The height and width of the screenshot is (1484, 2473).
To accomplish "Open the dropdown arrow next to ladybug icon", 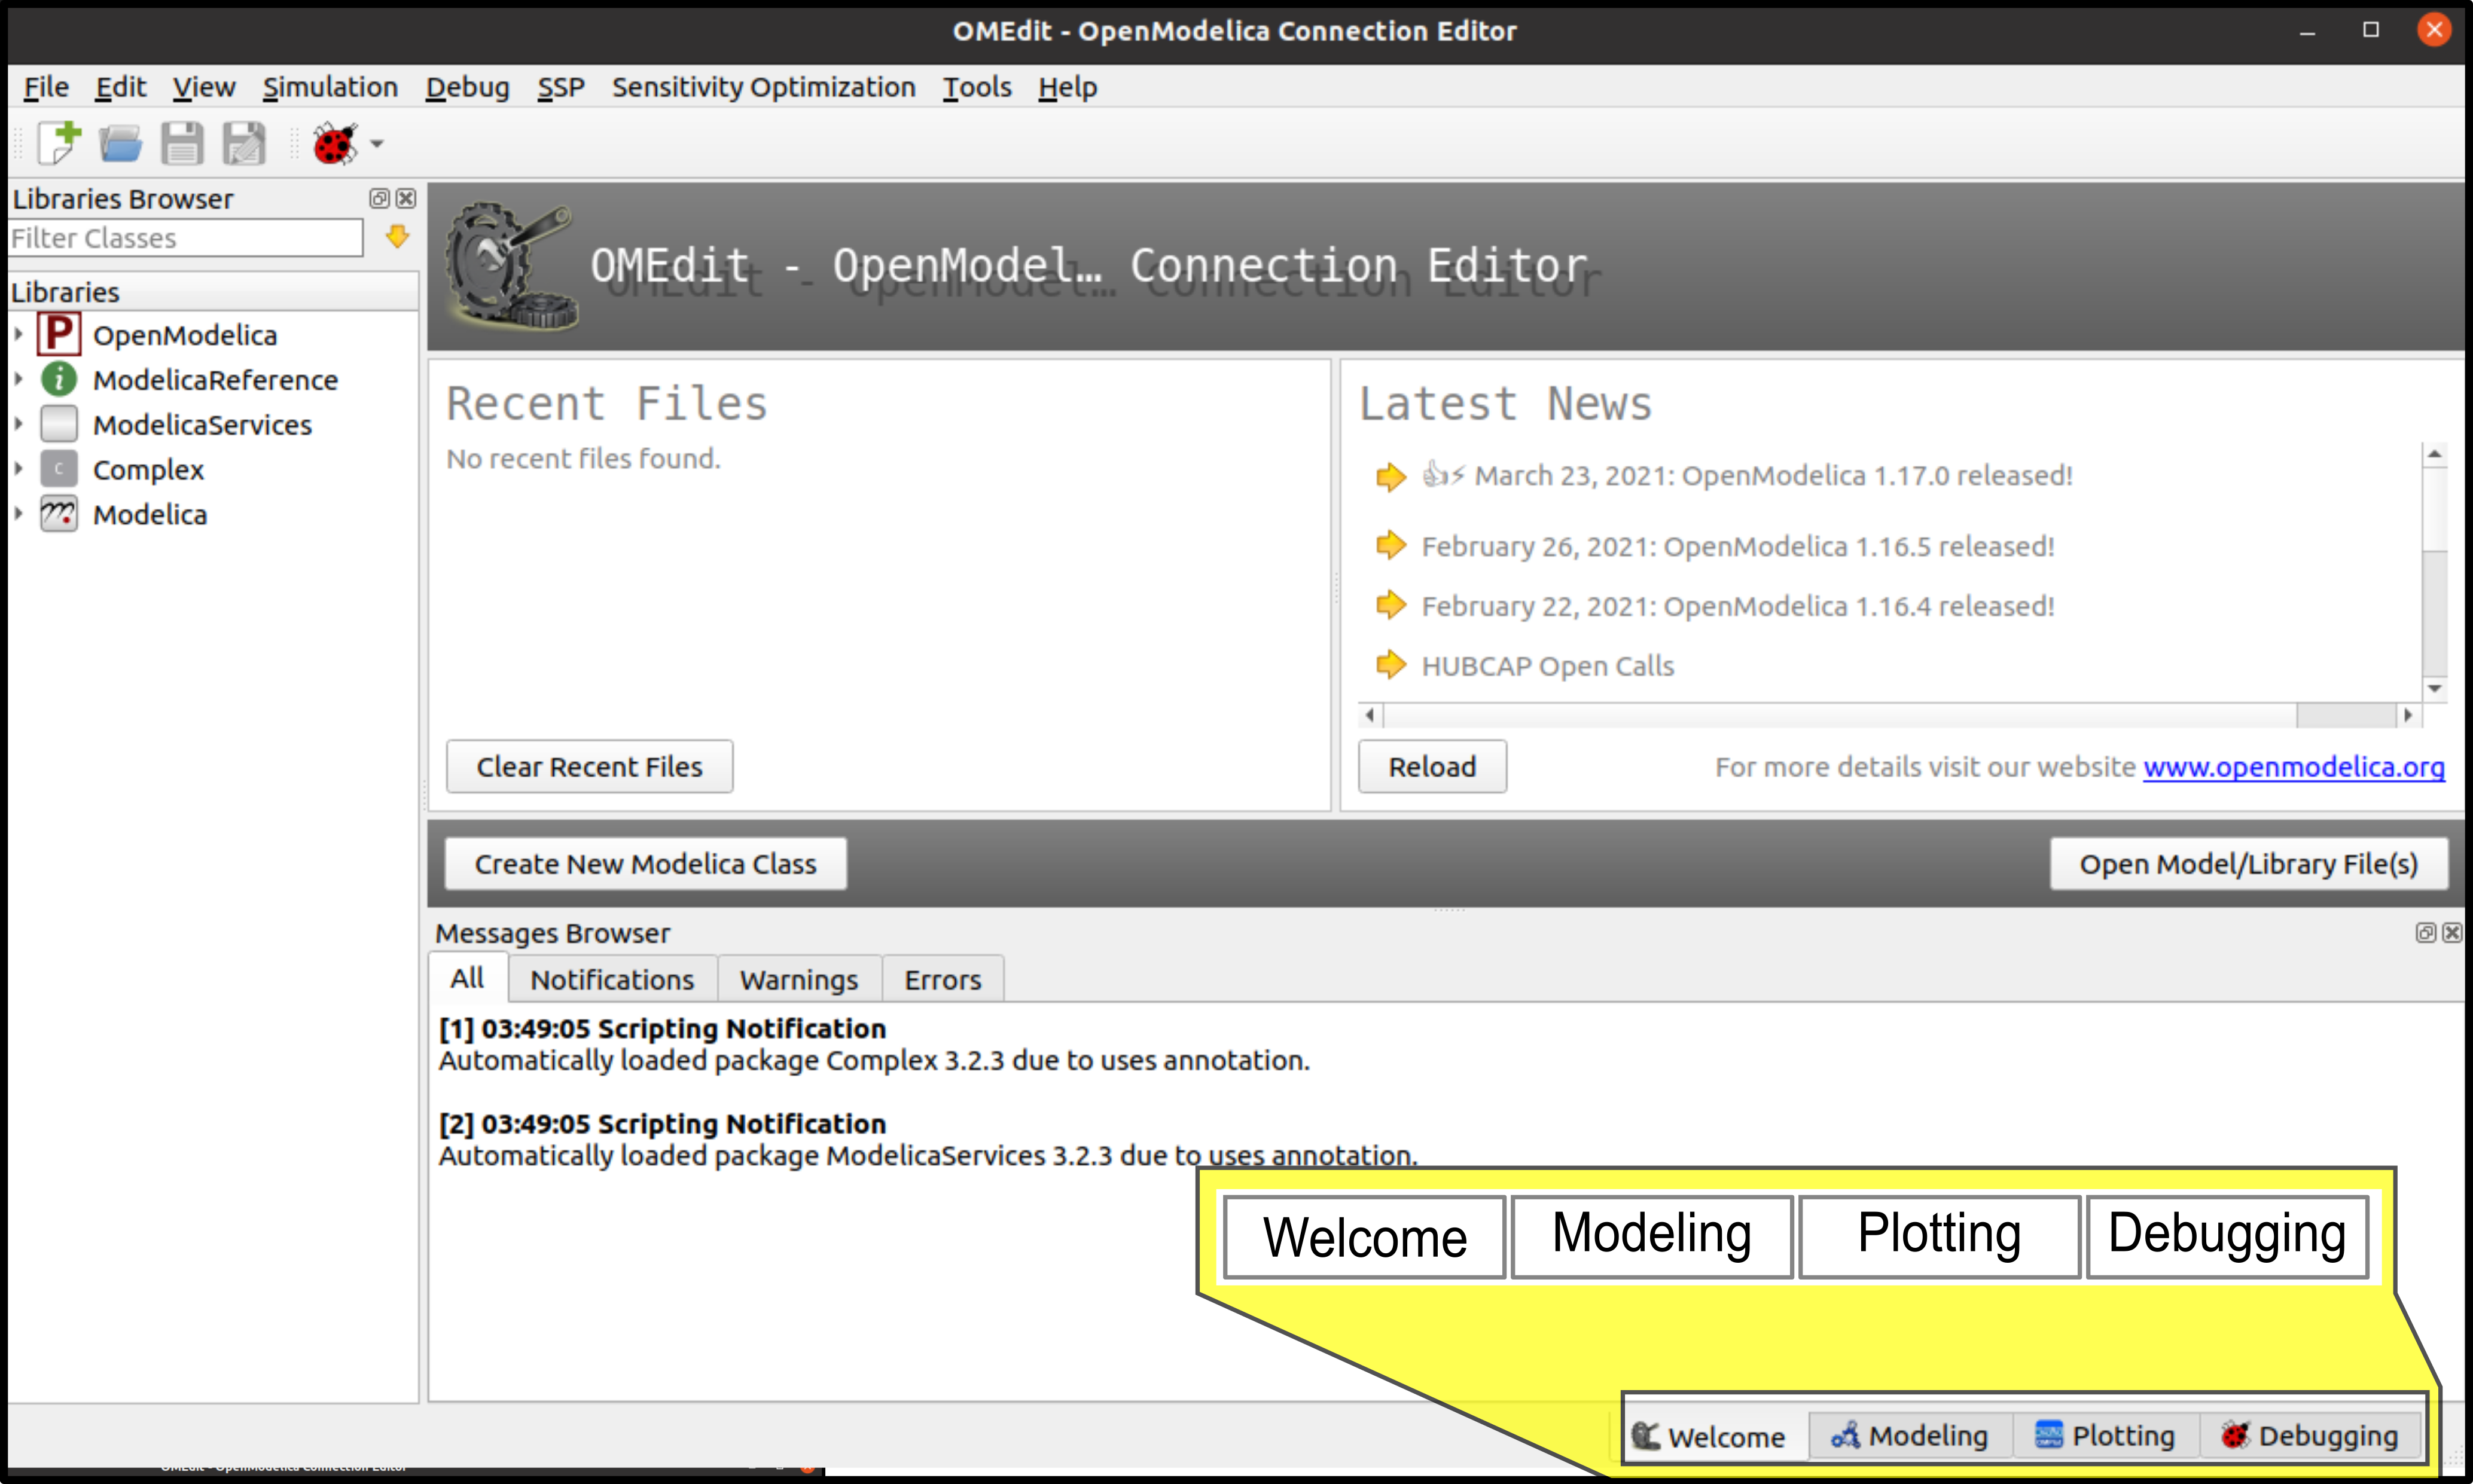I will point(377,144).
